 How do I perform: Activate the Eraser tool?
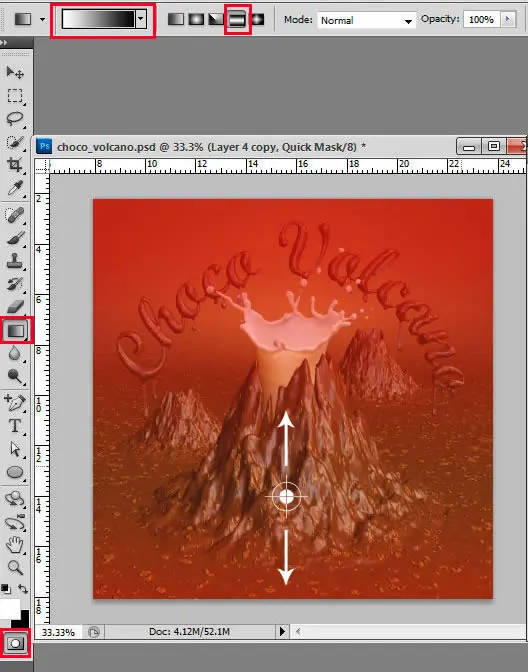pyautogui.click(x=15, y=307)
